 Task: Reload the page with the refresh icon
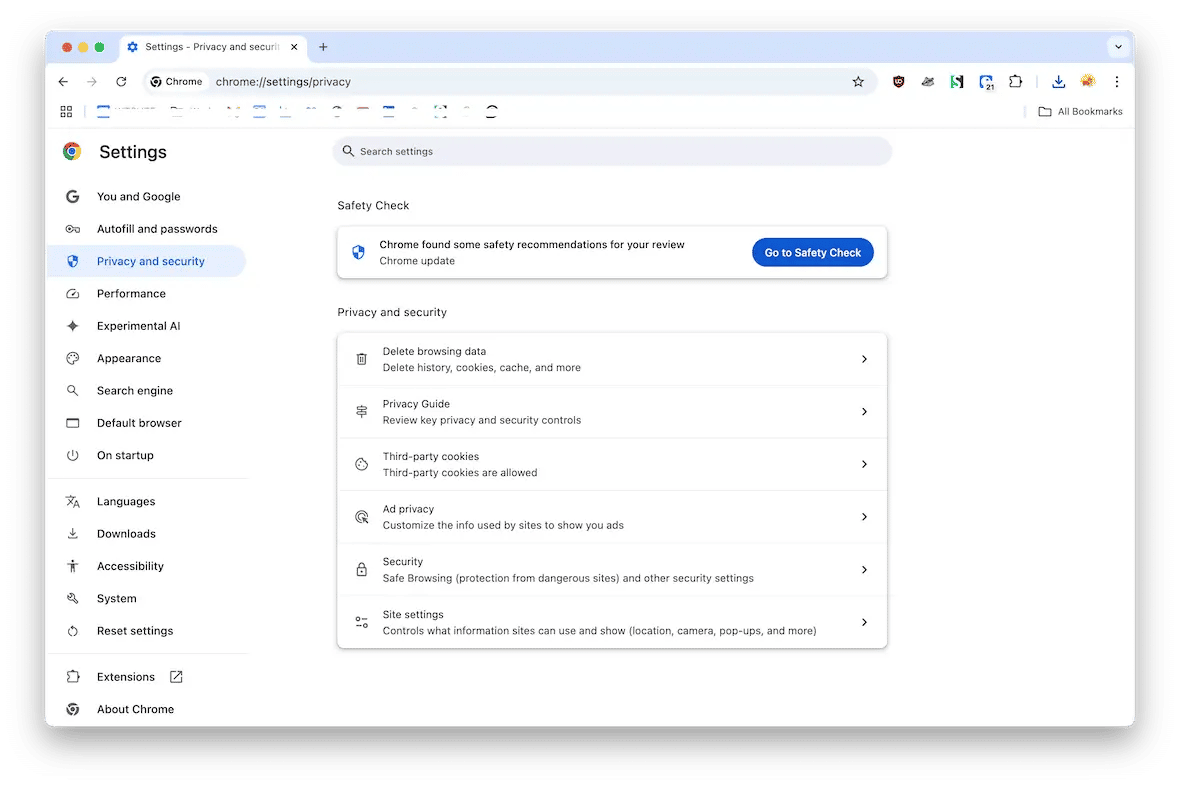click(121, 82)
